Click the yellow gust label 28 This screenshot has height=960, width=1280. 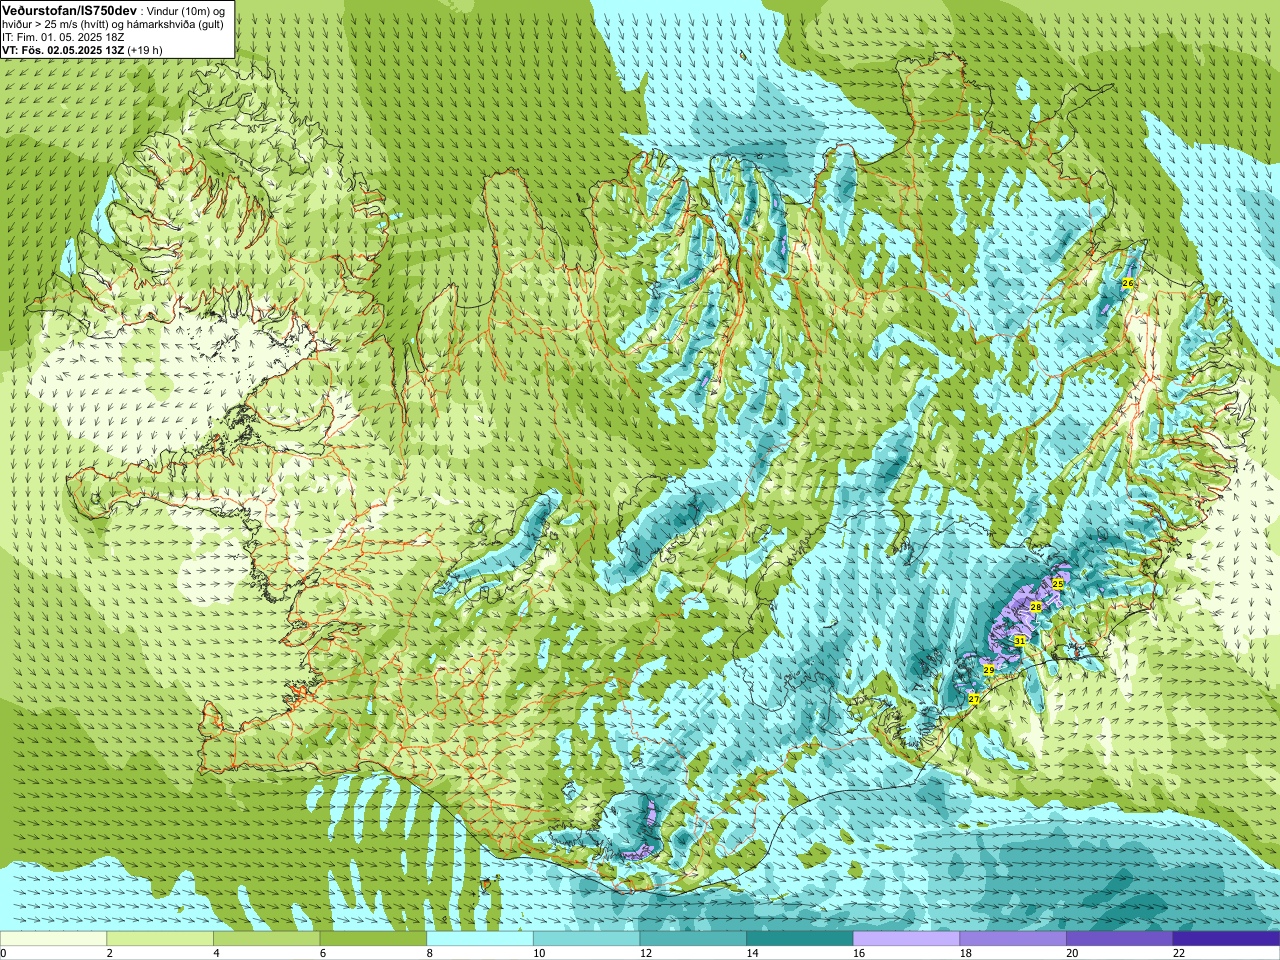(1035, 607)
